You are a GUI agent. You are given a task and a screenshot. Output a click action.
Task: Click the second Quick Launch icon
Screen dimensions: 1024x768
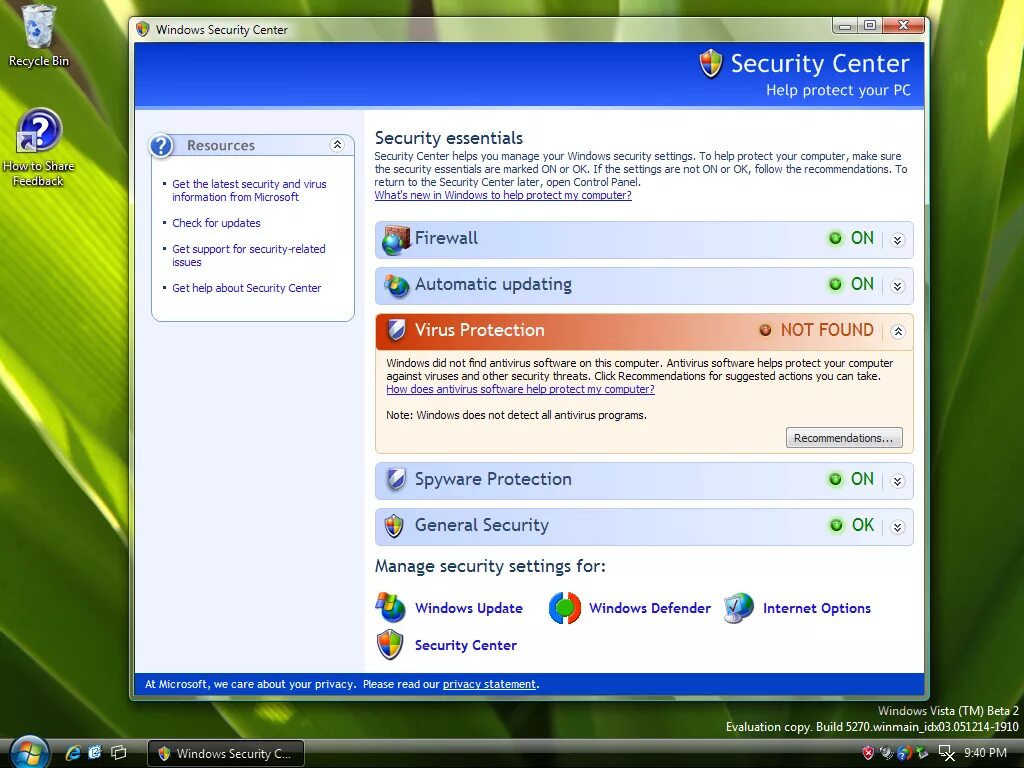95,752
